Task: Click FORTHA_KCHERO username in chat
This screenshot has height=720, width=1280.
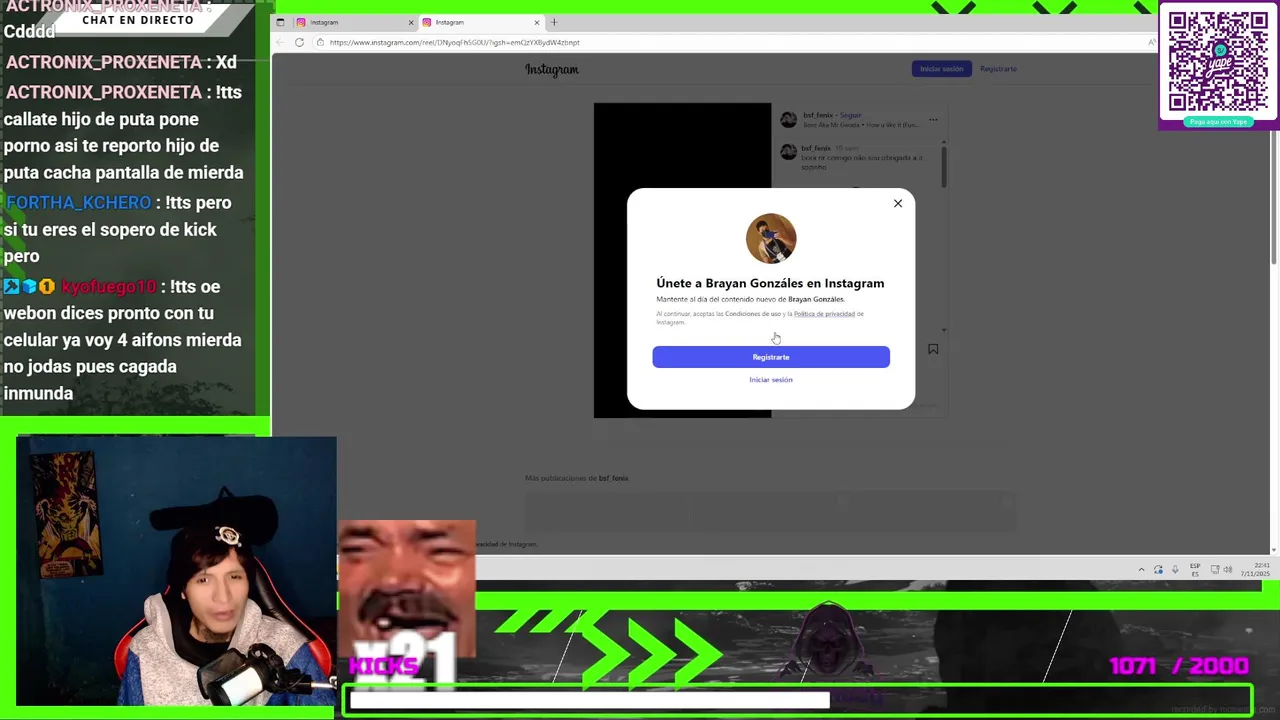Action: click(x=79, y=203)
